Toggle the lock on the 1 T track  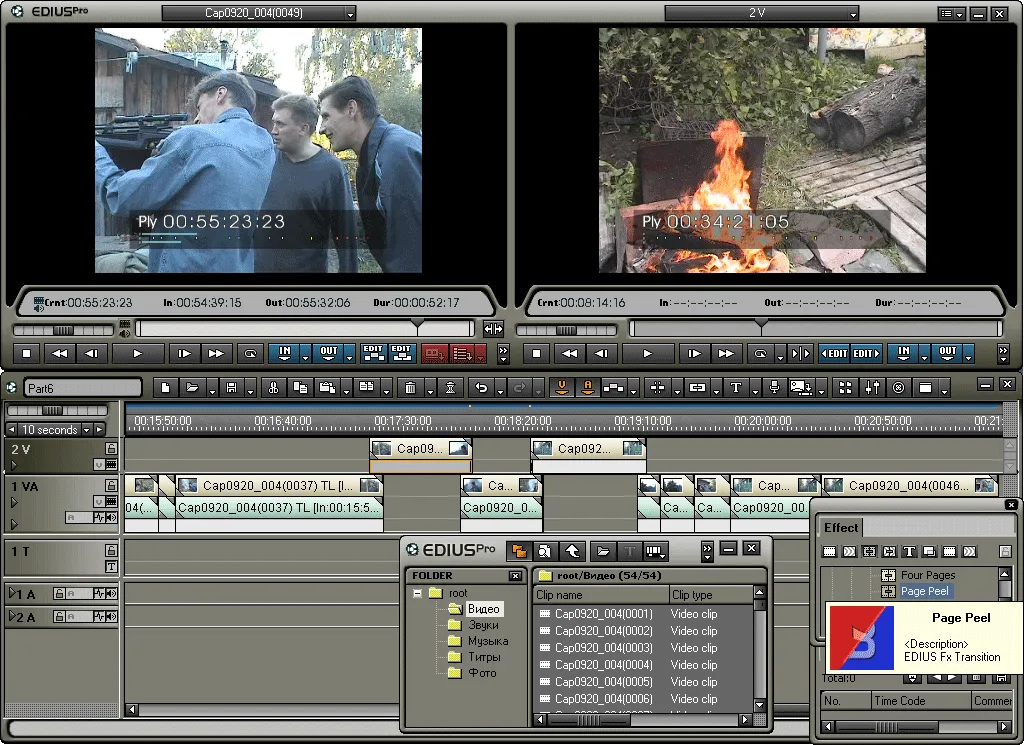[112, 550]
